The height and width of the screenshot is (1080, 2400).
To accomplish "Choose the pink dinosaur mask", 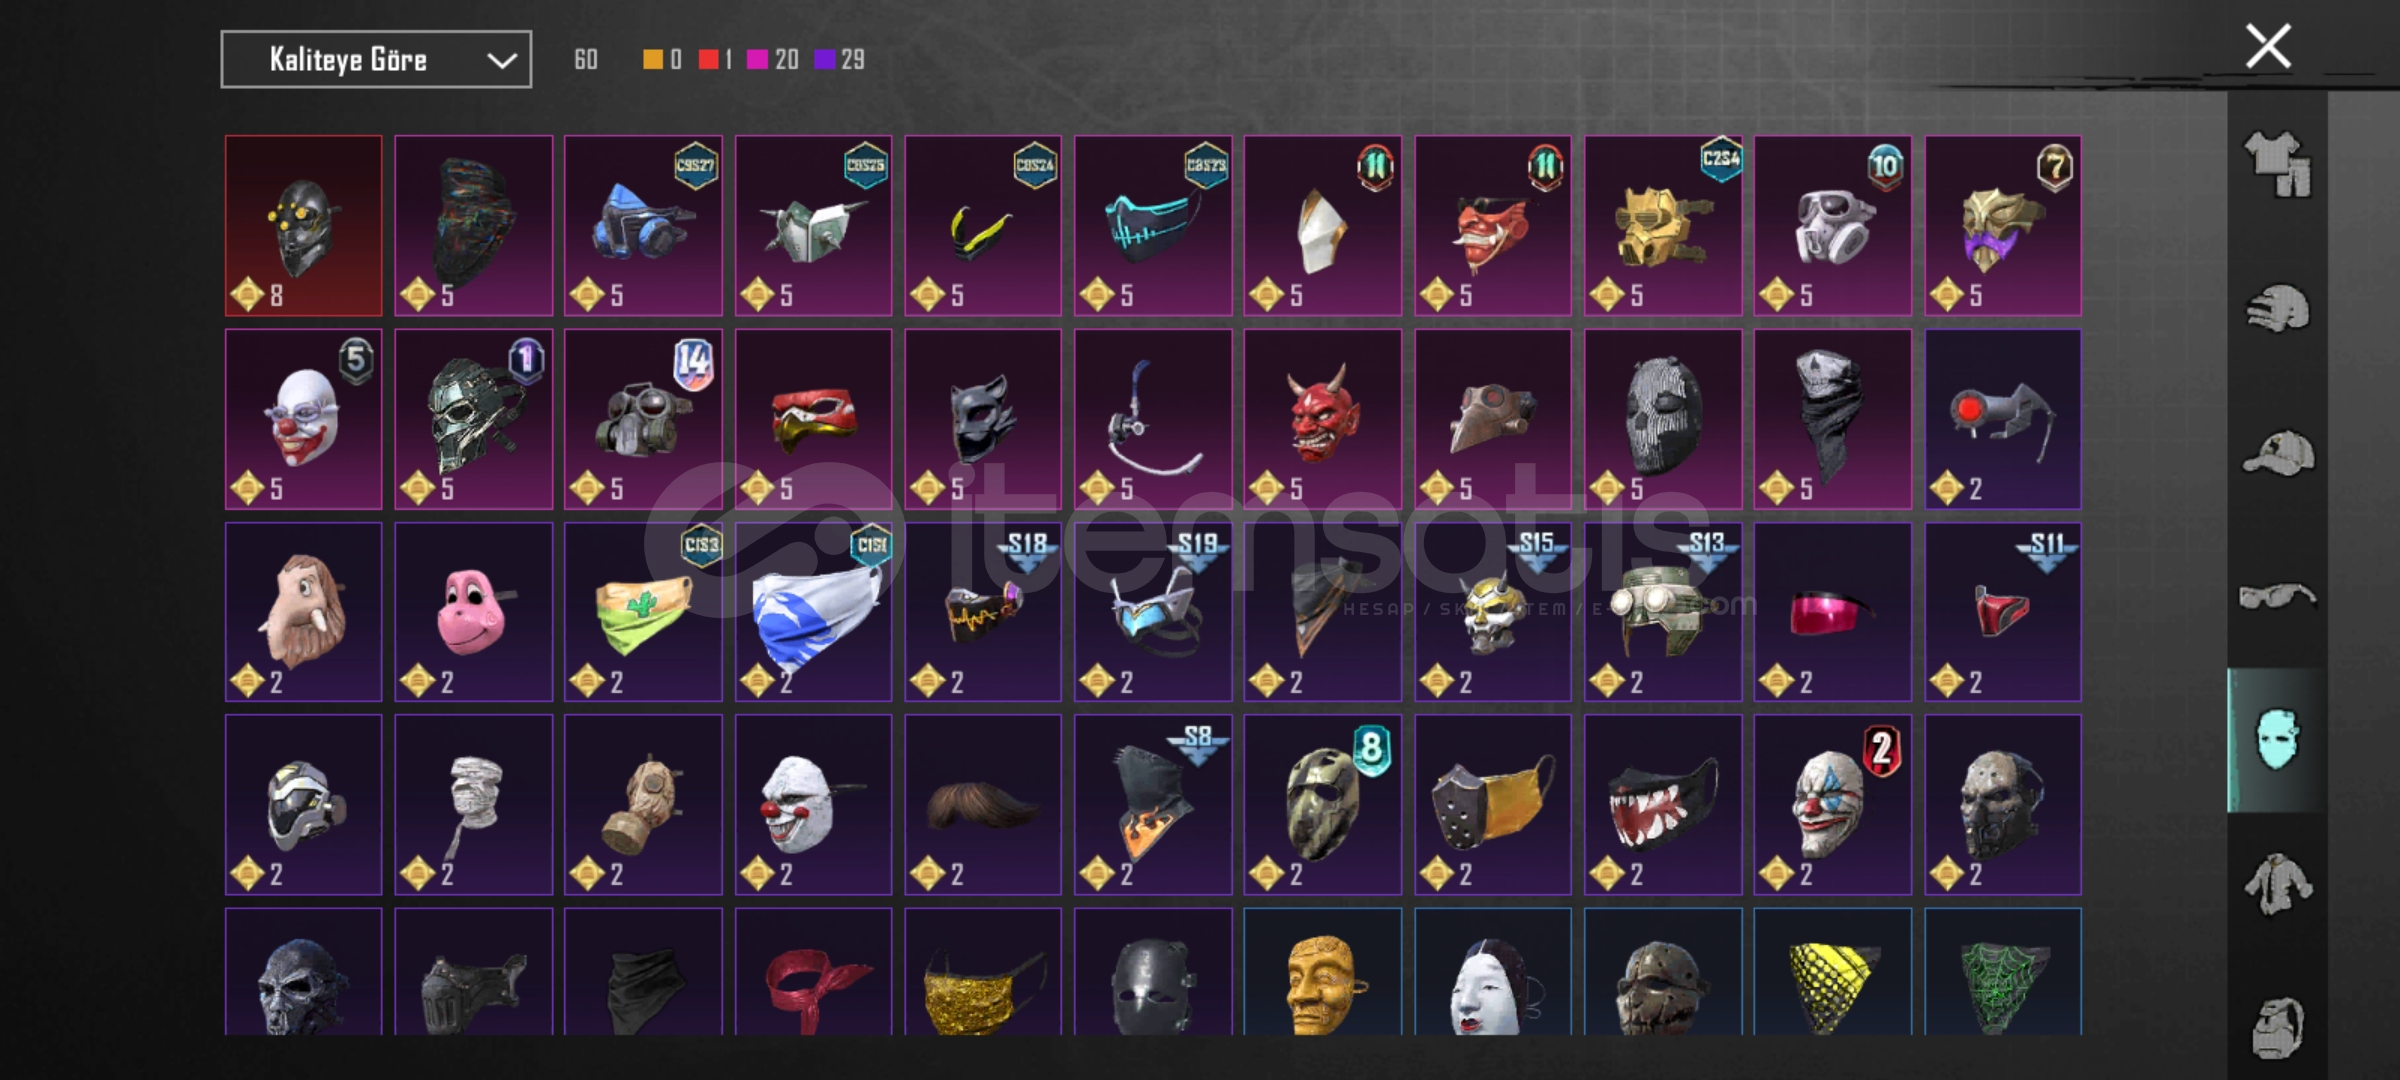I will [x=473, y=612].
